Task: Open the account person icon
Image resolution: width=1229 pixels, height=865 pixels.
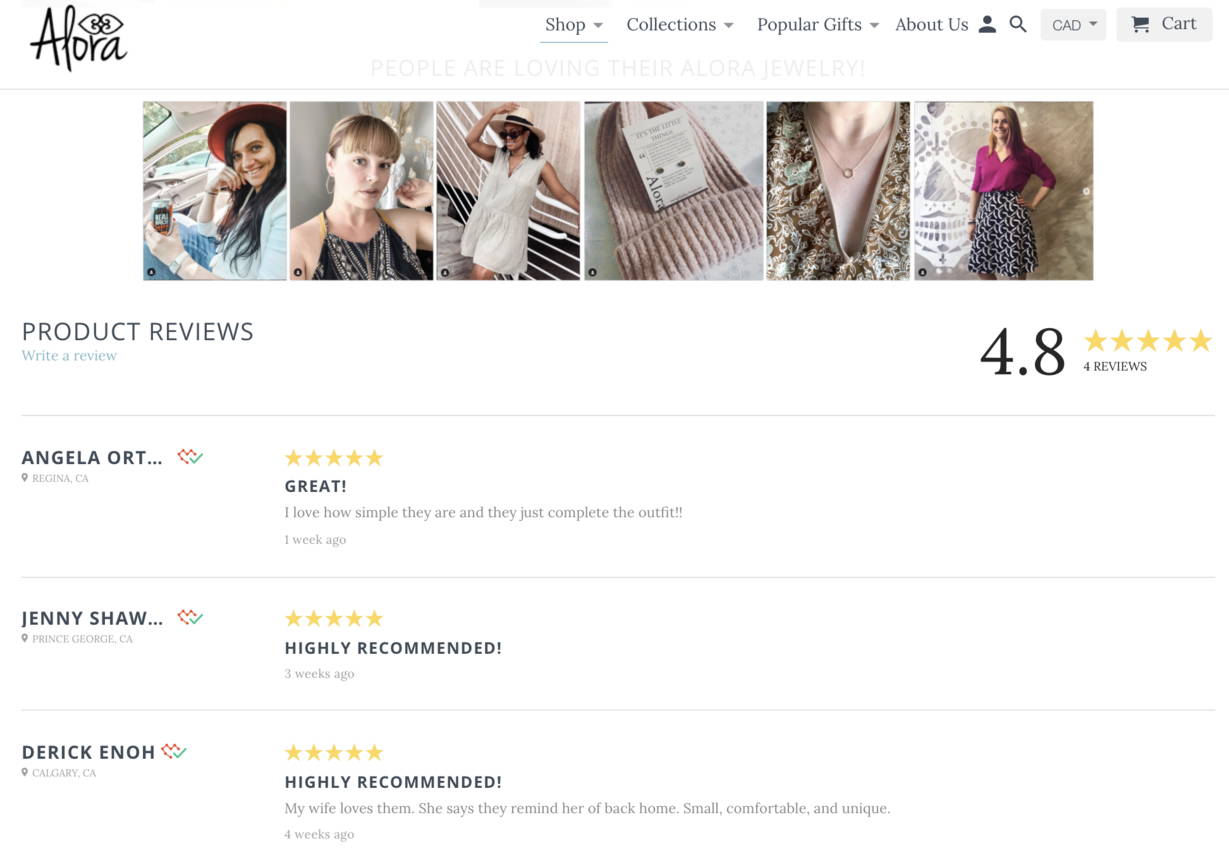Action: [987, 24]
